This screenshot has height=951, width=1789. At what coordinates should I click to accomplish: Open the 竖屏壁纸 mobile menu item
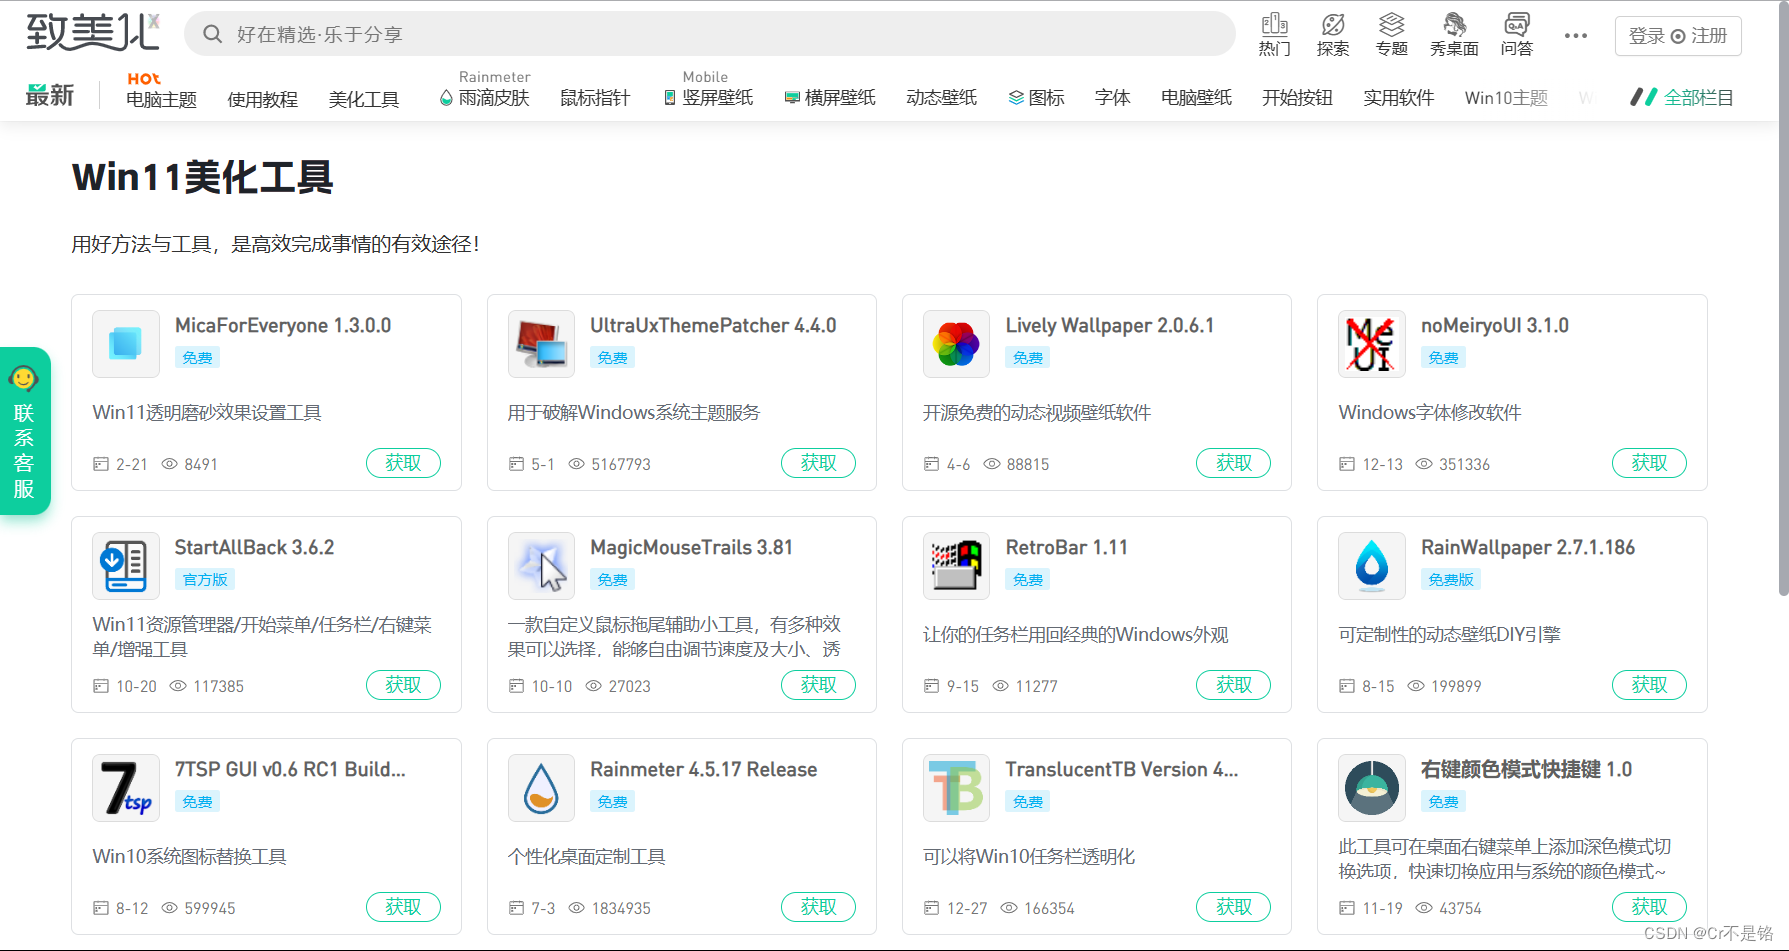click(x=708, y=97)
